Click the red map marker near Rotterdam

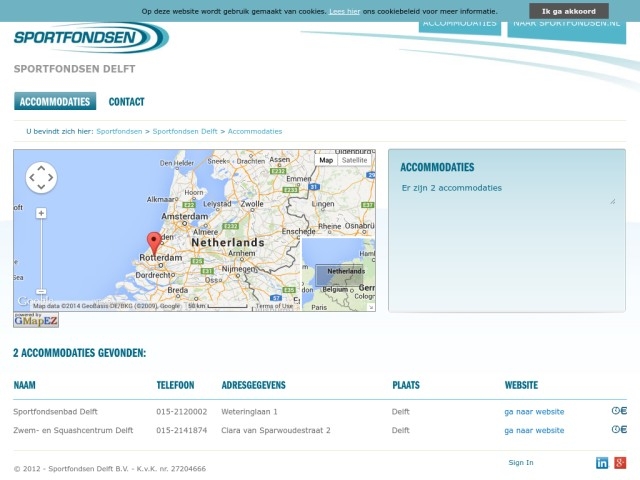point(153,242)
